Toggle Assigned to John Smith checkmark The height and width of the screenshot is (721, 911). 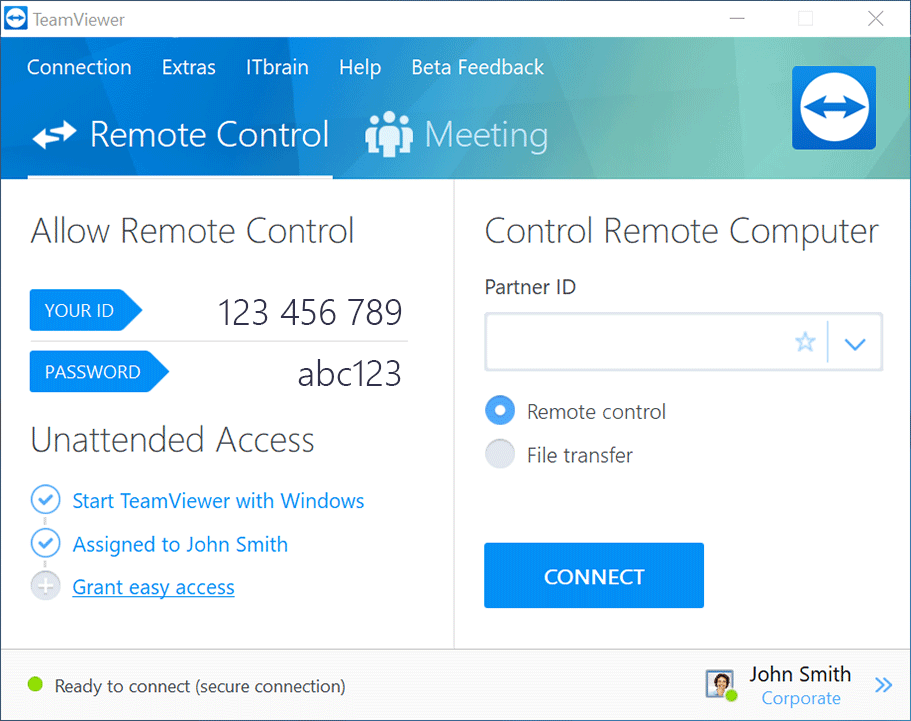tap(45, 542)
